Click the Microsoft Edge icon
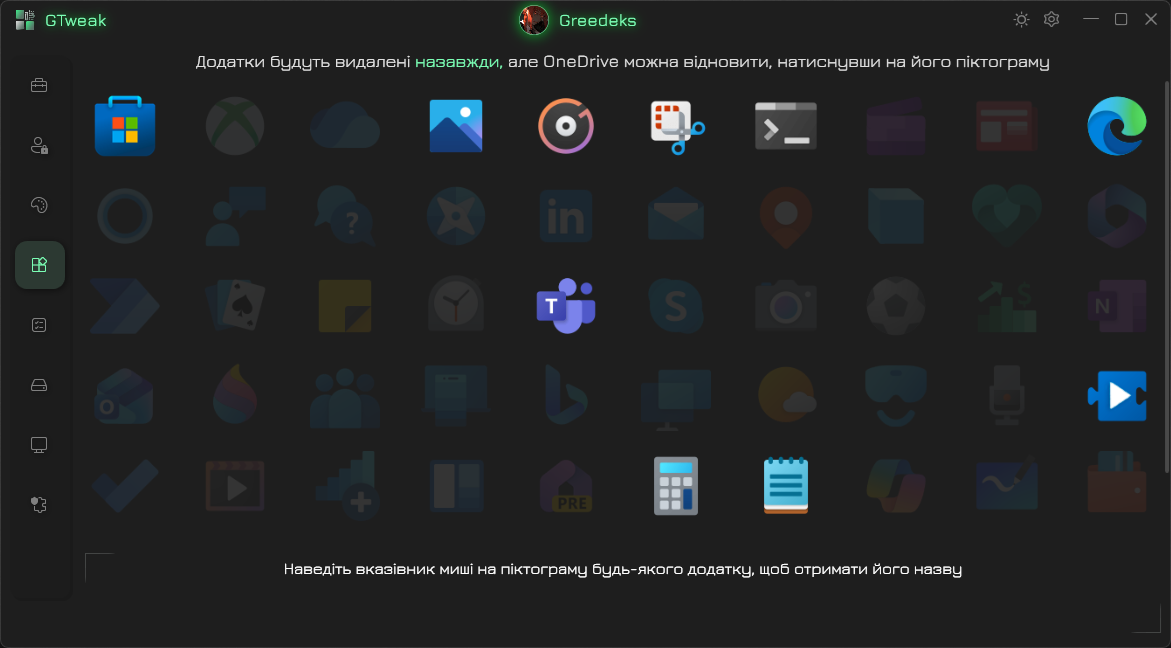The height and width of the screenshot is (648, 1171). pos(1116,126)
